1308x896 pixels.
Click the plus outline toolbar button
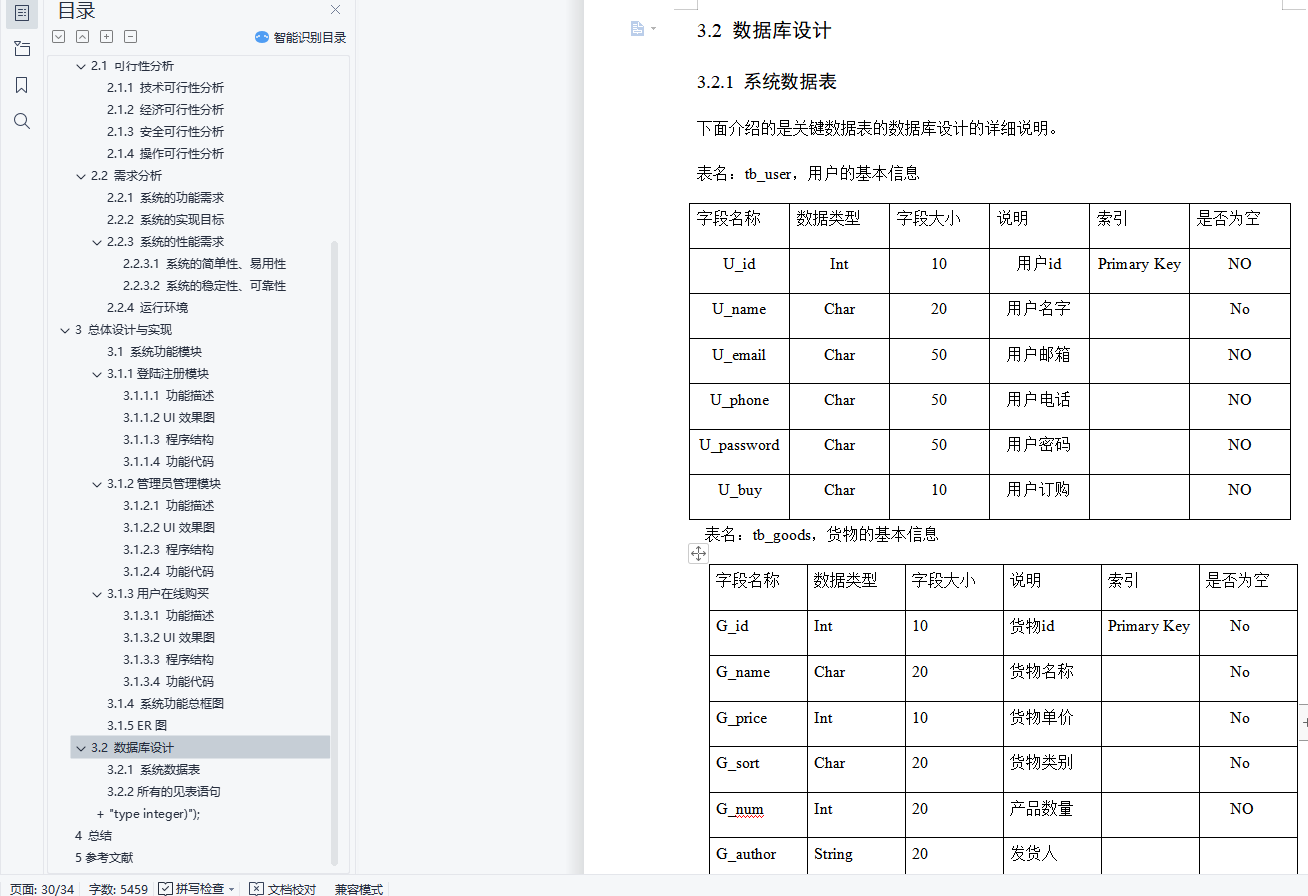pyautogui.click(x=106, y=37)
